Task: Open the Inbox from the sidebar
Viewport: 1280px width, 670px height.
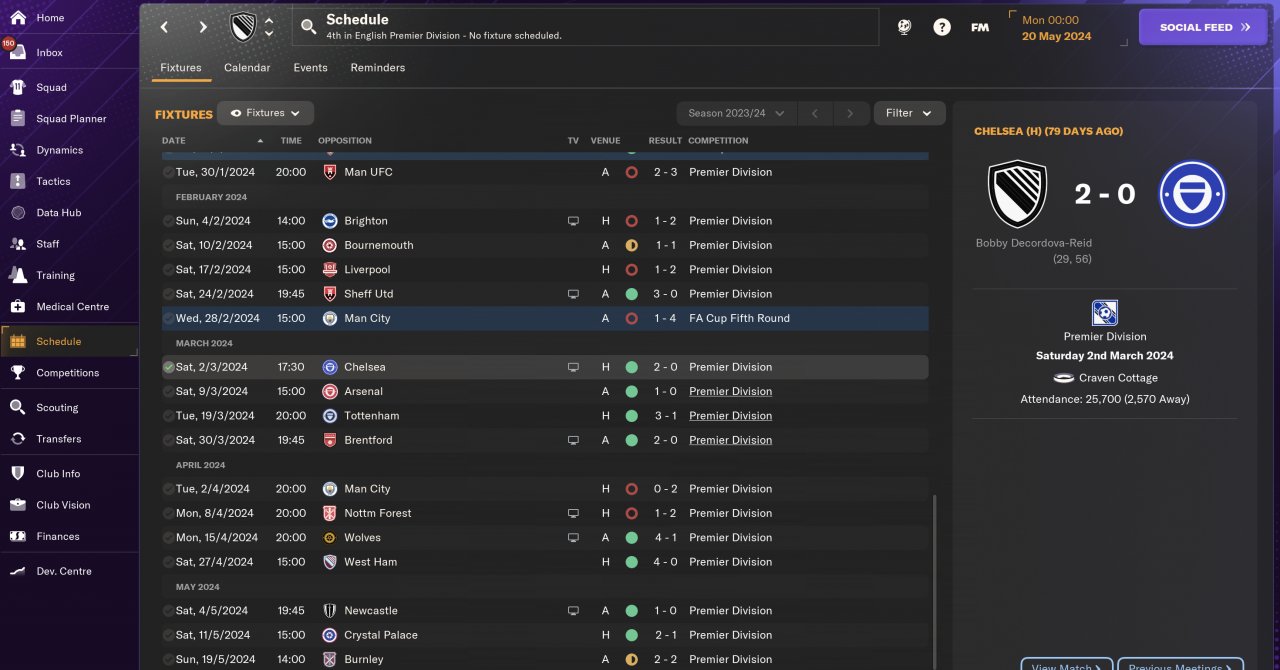Action: tap(49, 53)
